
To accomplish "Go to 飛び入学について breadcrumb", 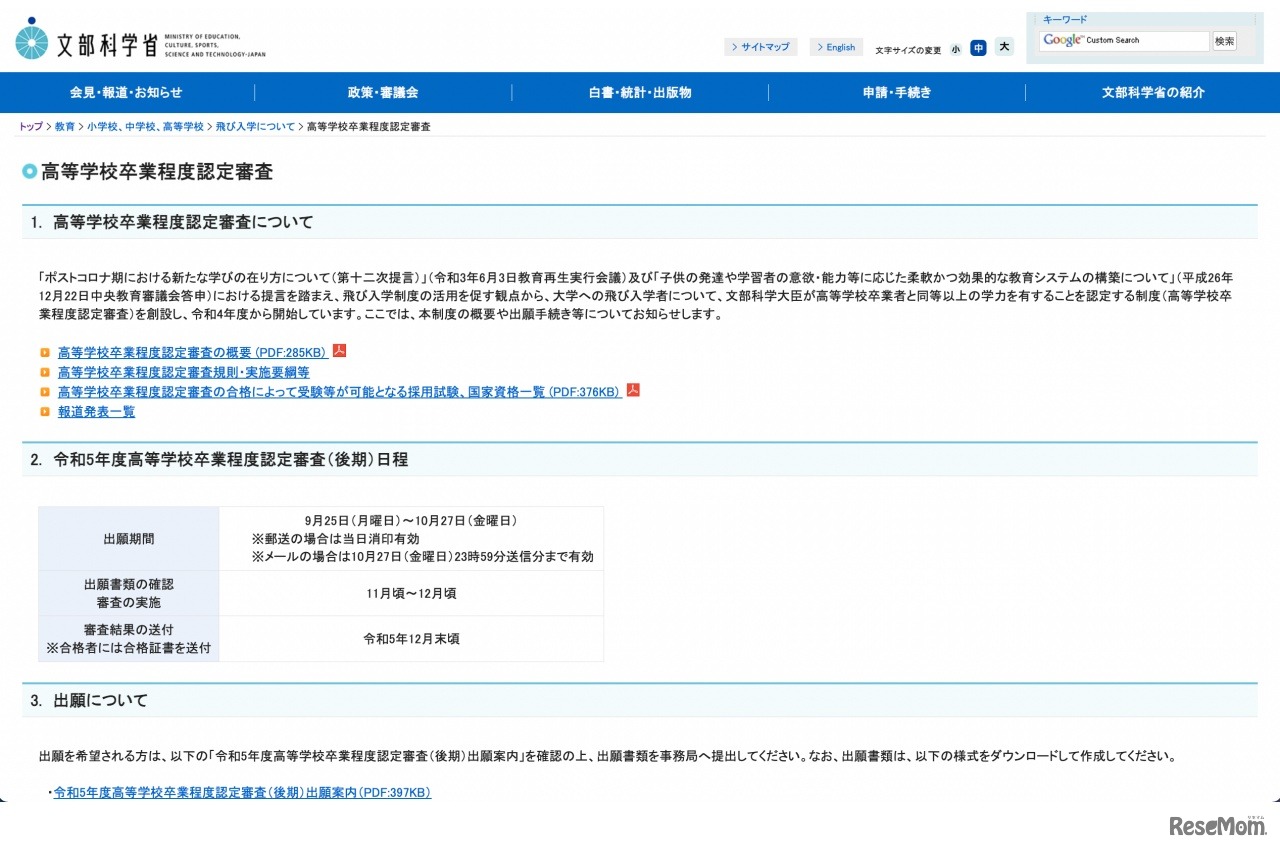I will coord(255,127).
